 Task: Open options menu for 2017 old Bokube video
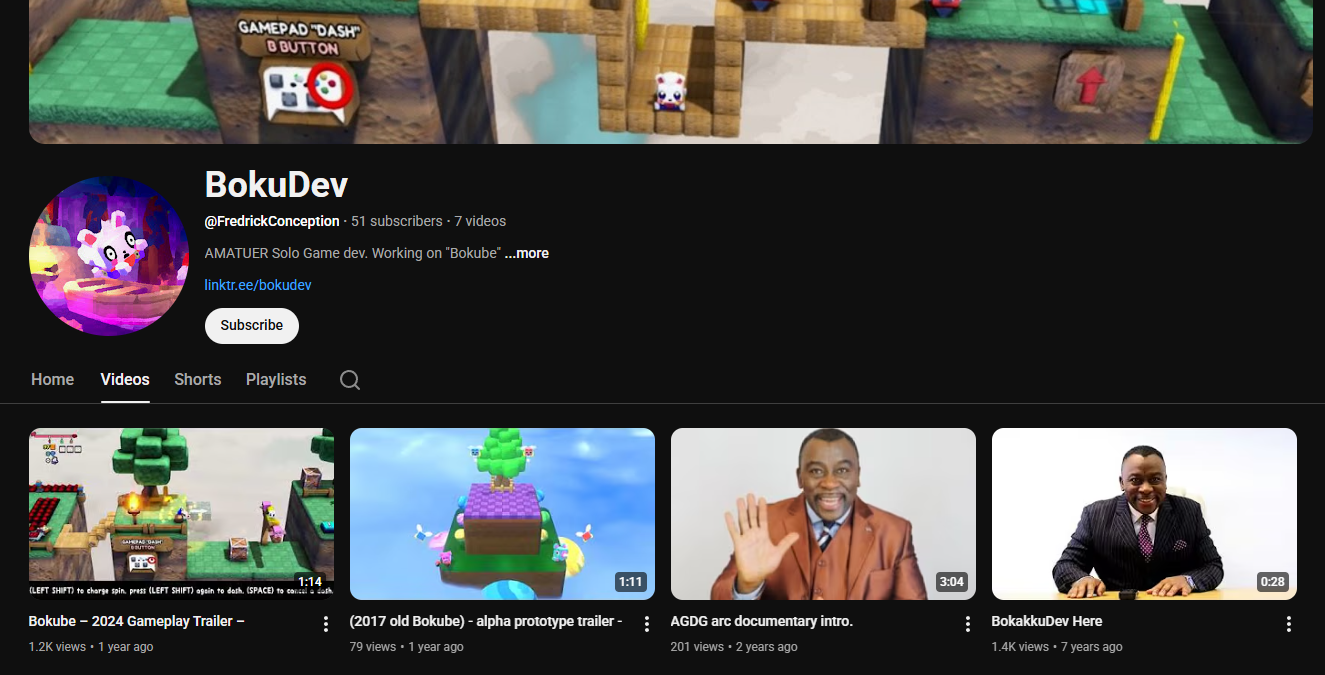click(x=647, y=624)
